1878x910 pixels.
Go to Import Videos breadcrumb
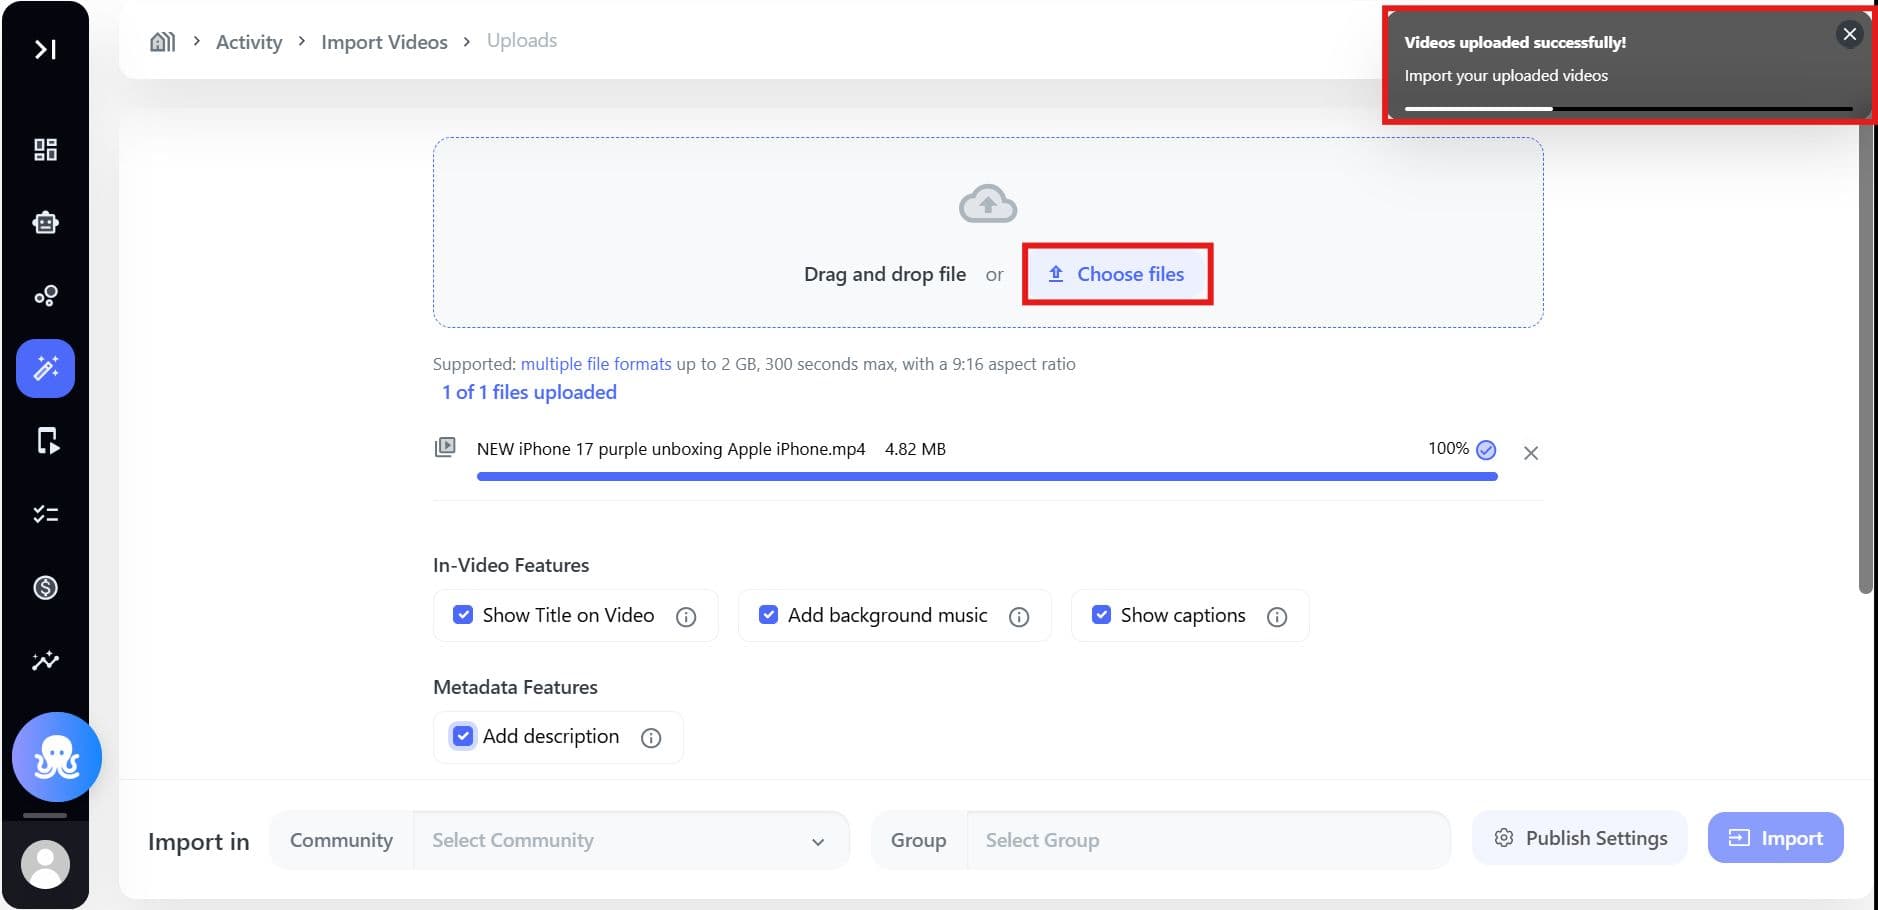tap(384, 42)
